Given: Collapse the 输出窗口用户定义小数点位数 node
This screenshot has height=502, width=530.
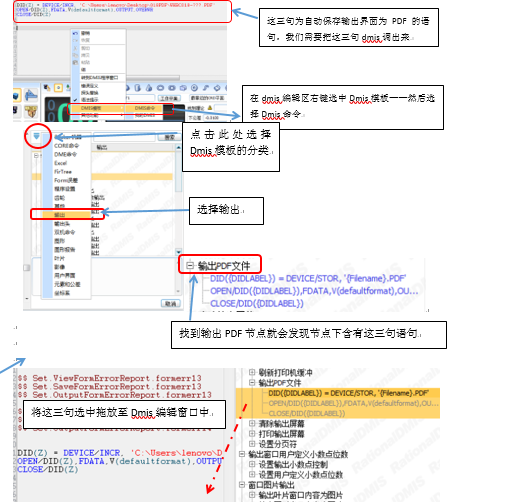Looking at the screenshot, I should click(242, 454).
